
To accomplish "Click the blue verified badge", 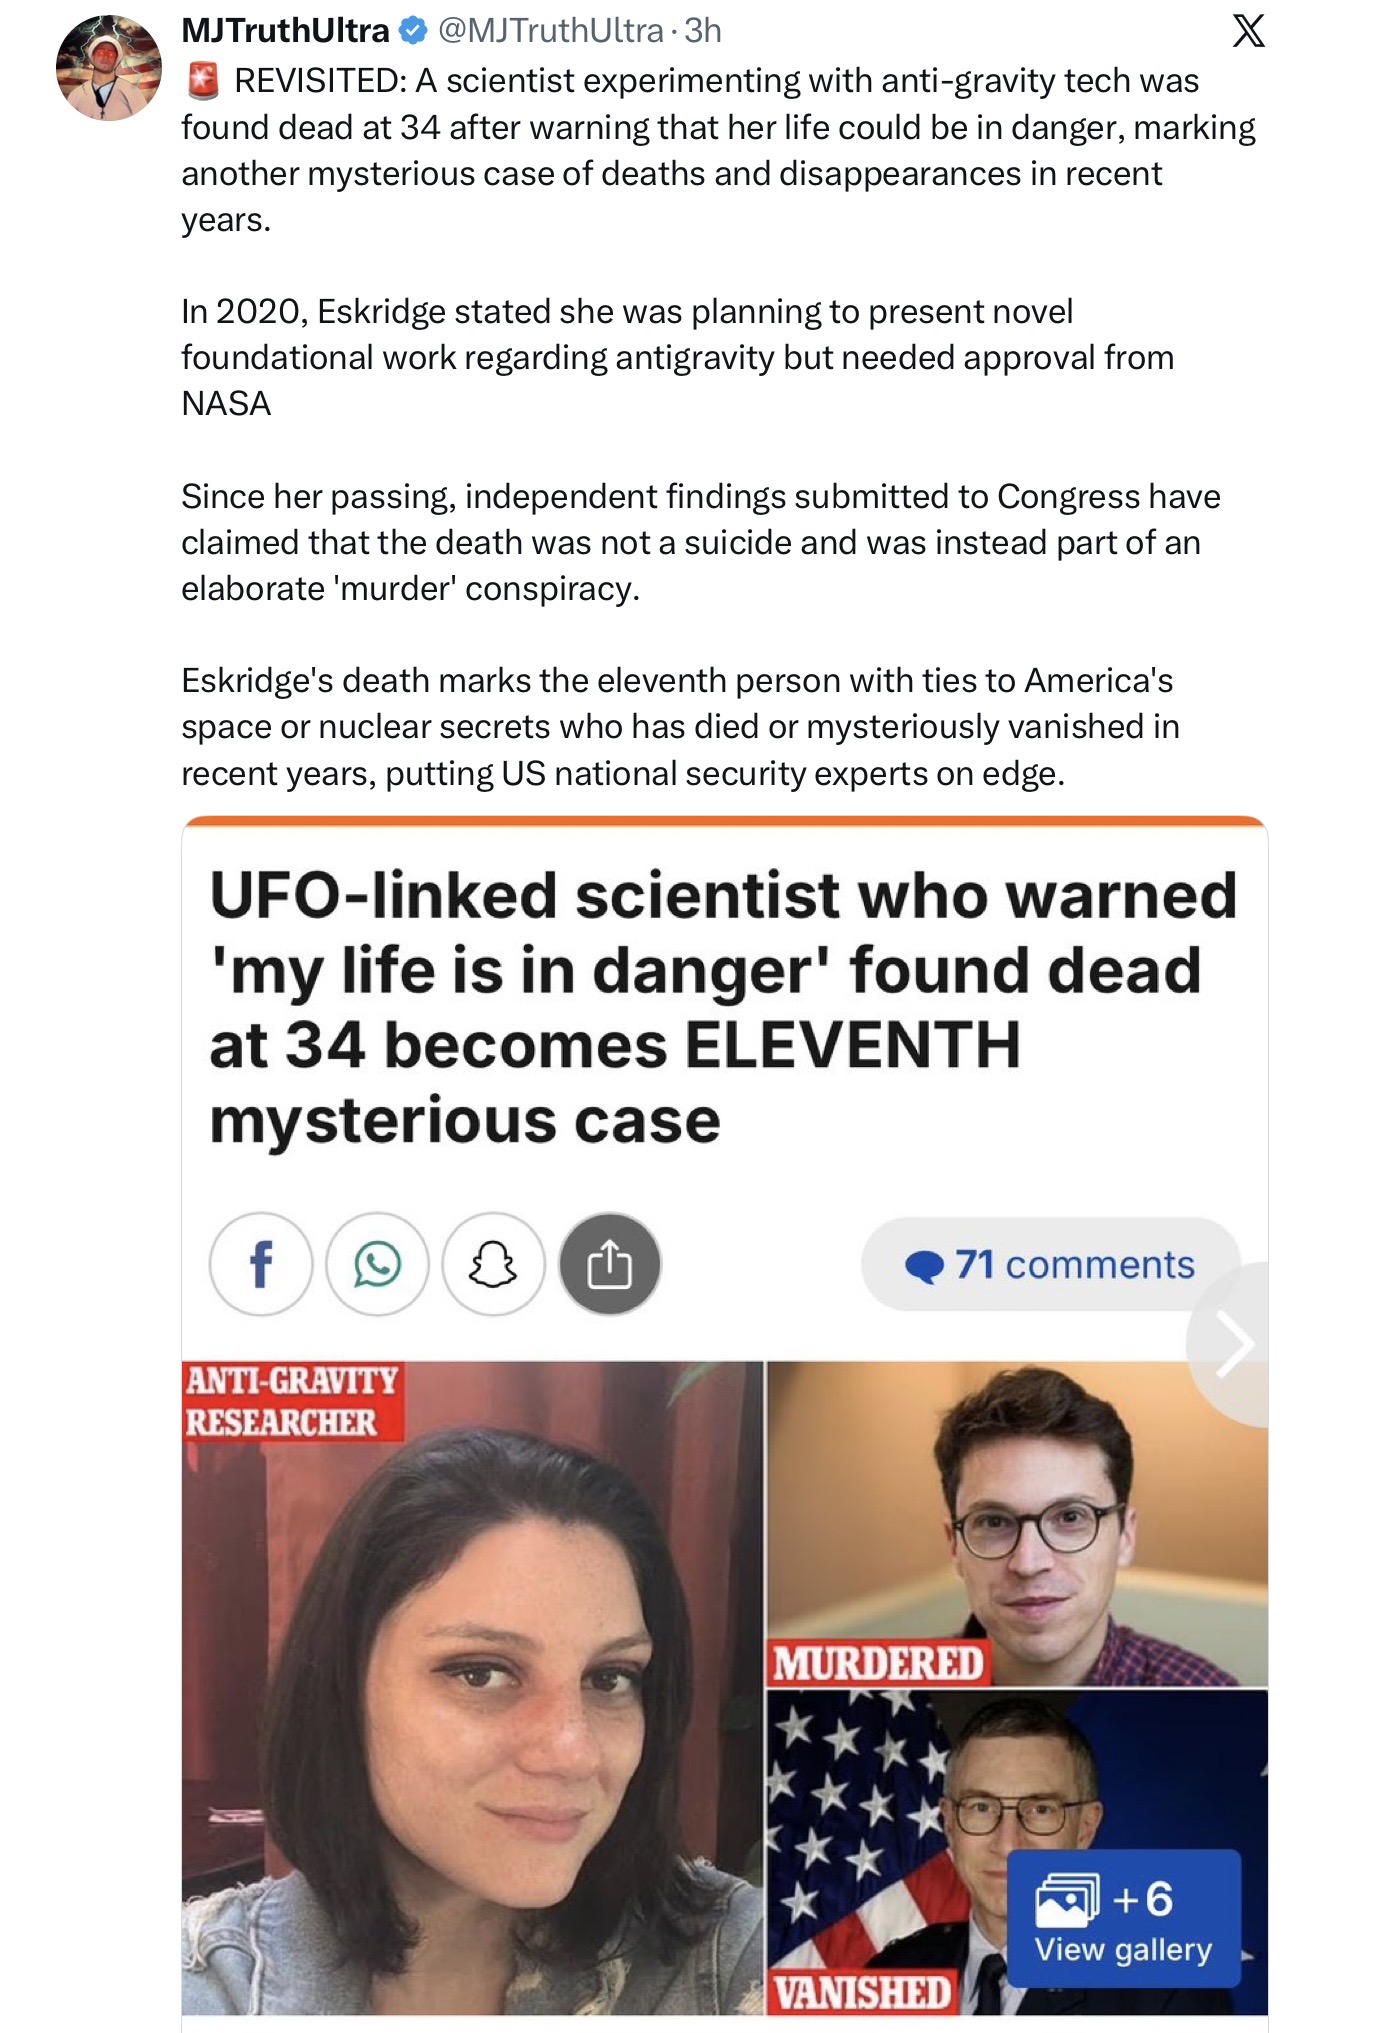I will 413,31.
